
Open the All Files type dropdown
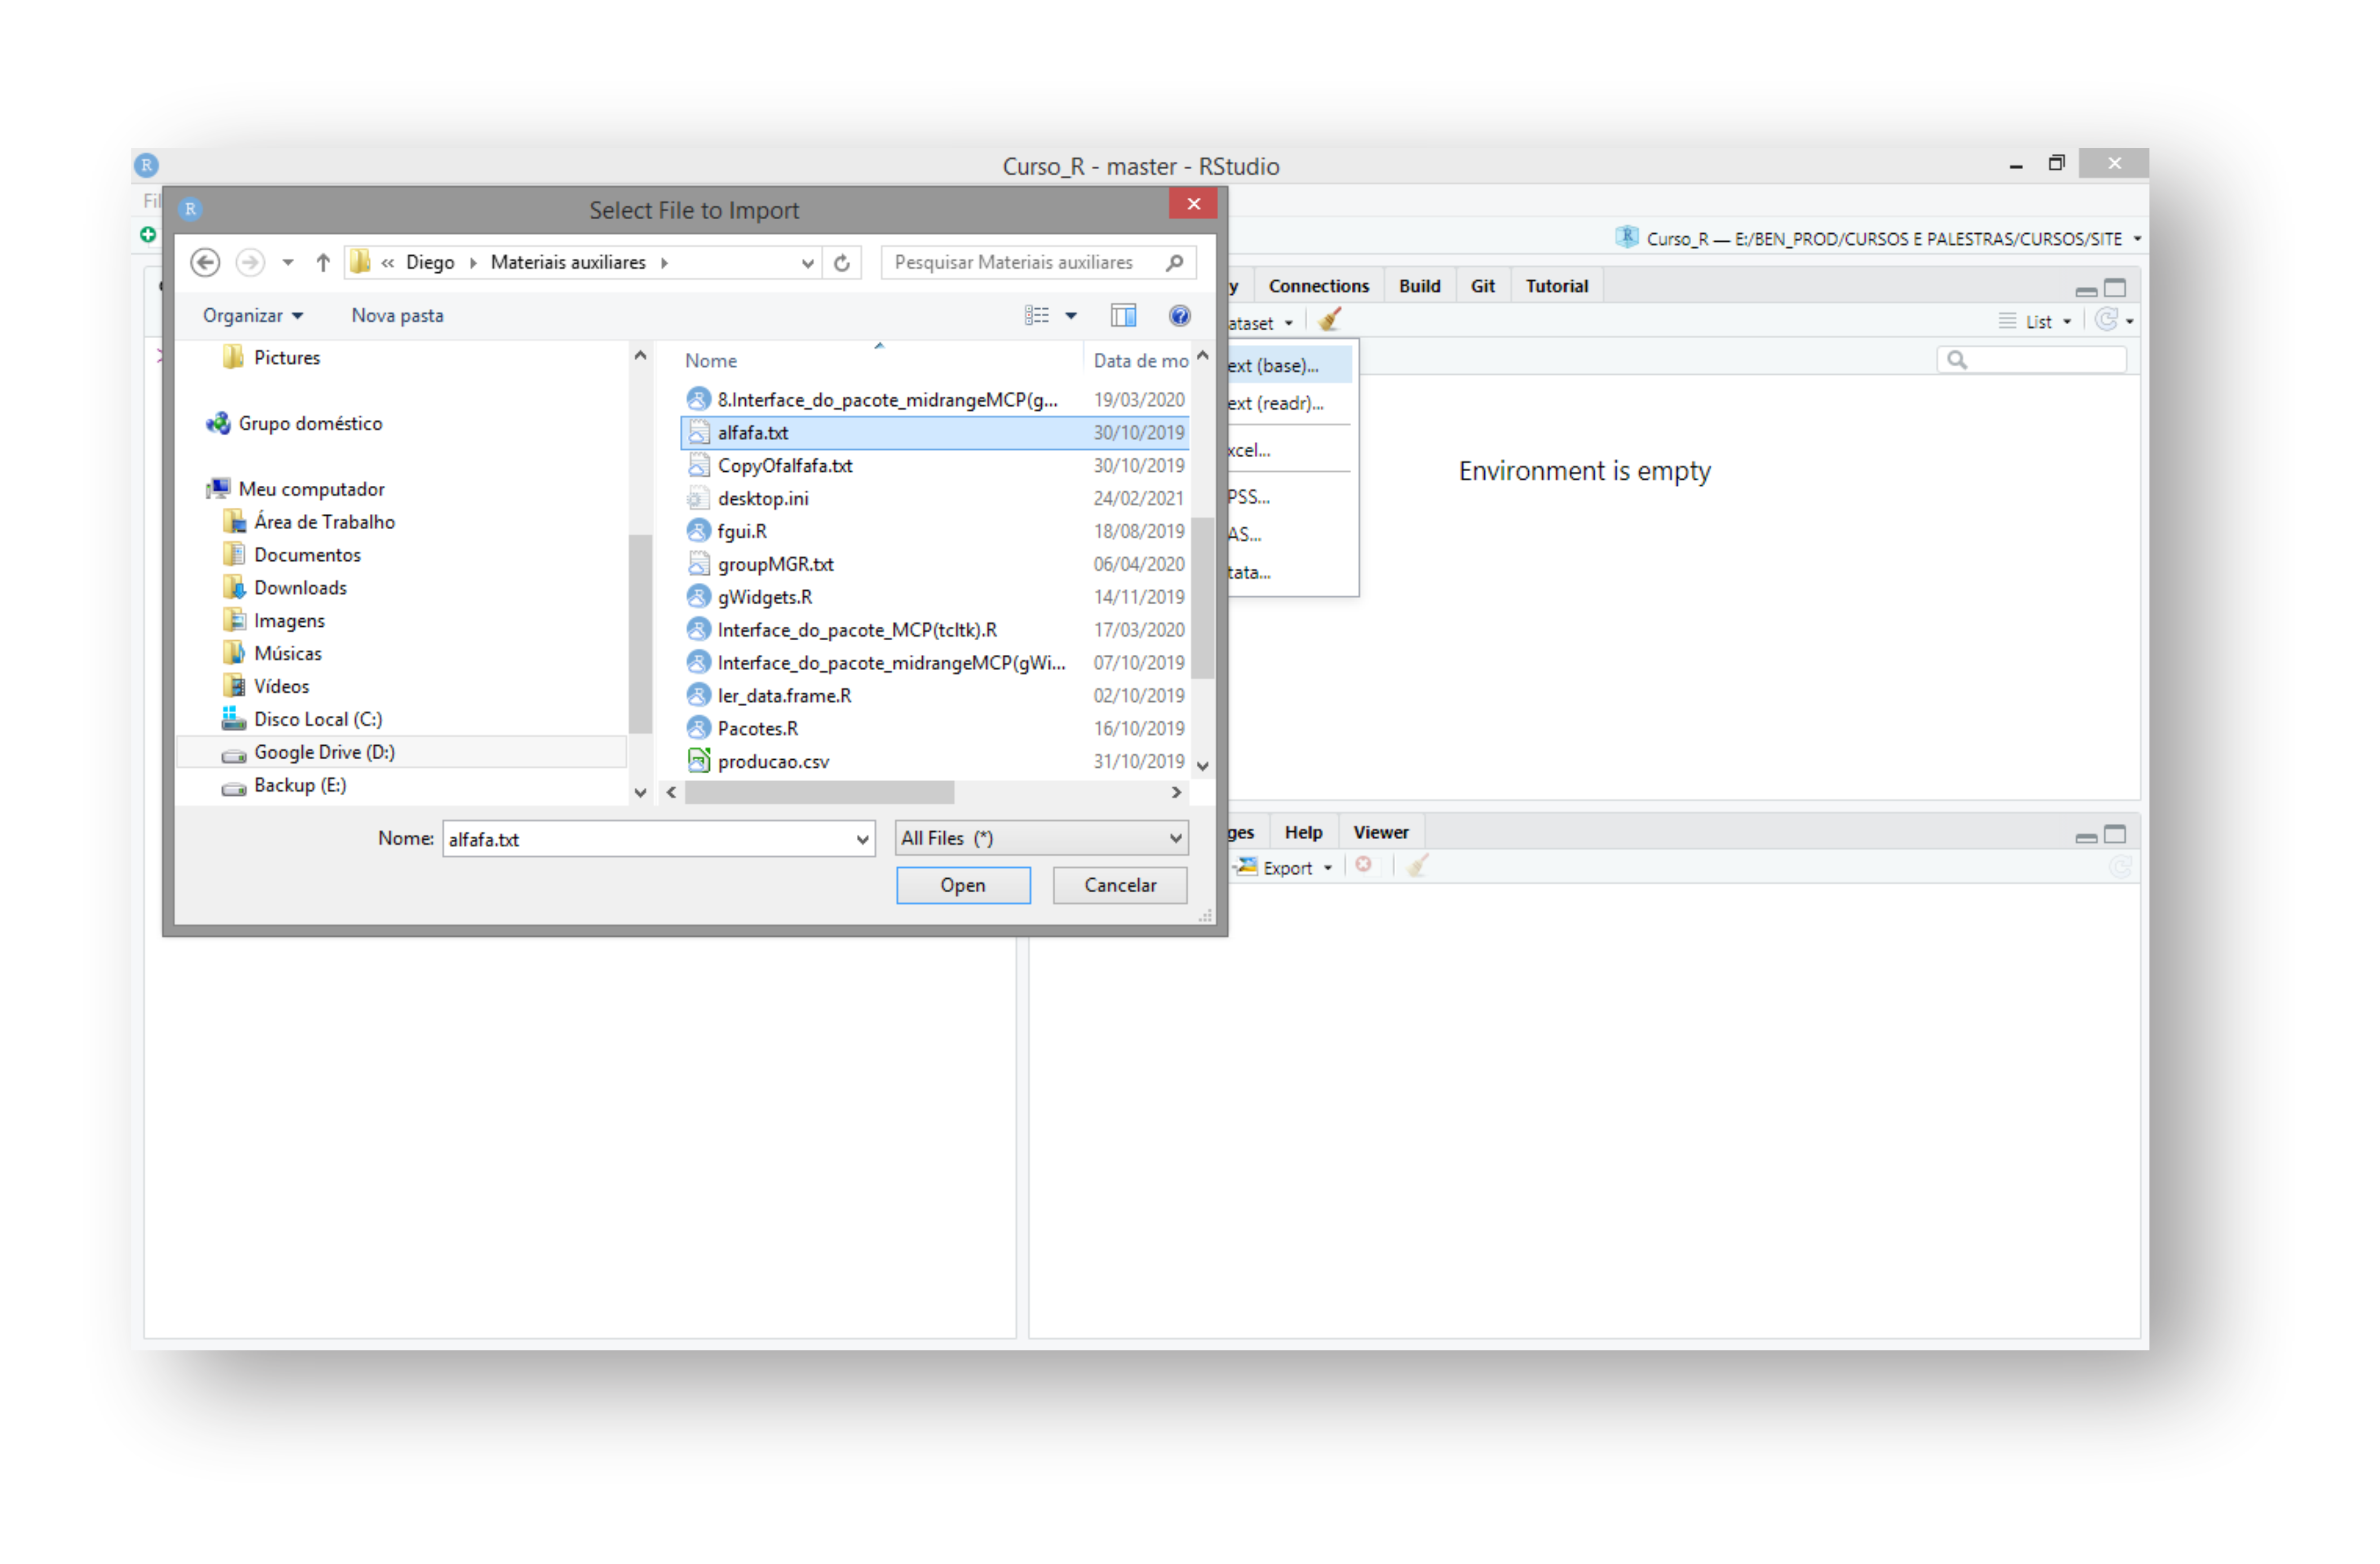(x=1041, y=838)
